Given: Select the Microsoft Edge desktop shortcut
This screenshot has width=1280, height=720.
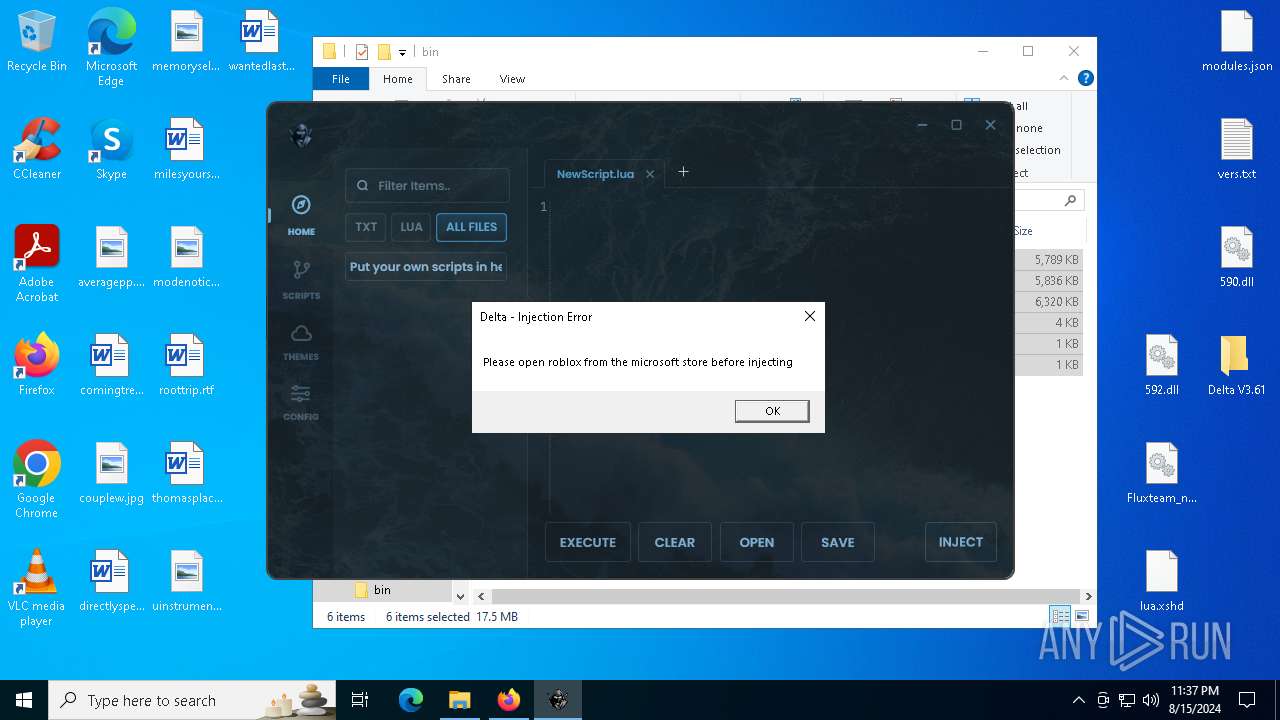Looking at the screenshot, I should (x=111, y=49).
